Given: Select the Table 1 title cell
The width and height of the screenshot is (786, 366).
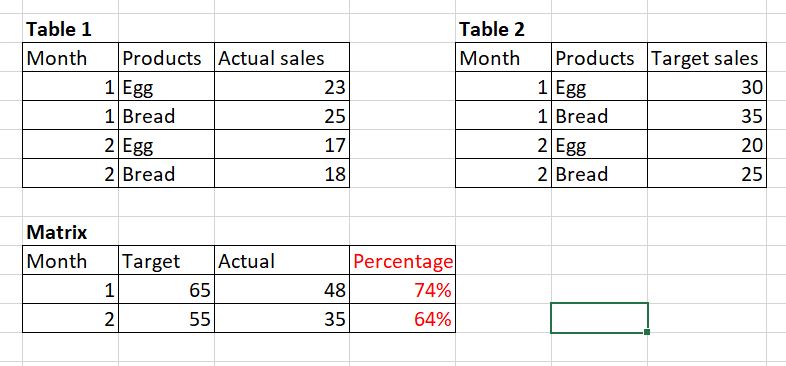Looking at the screenshot, I should (70, 29).
